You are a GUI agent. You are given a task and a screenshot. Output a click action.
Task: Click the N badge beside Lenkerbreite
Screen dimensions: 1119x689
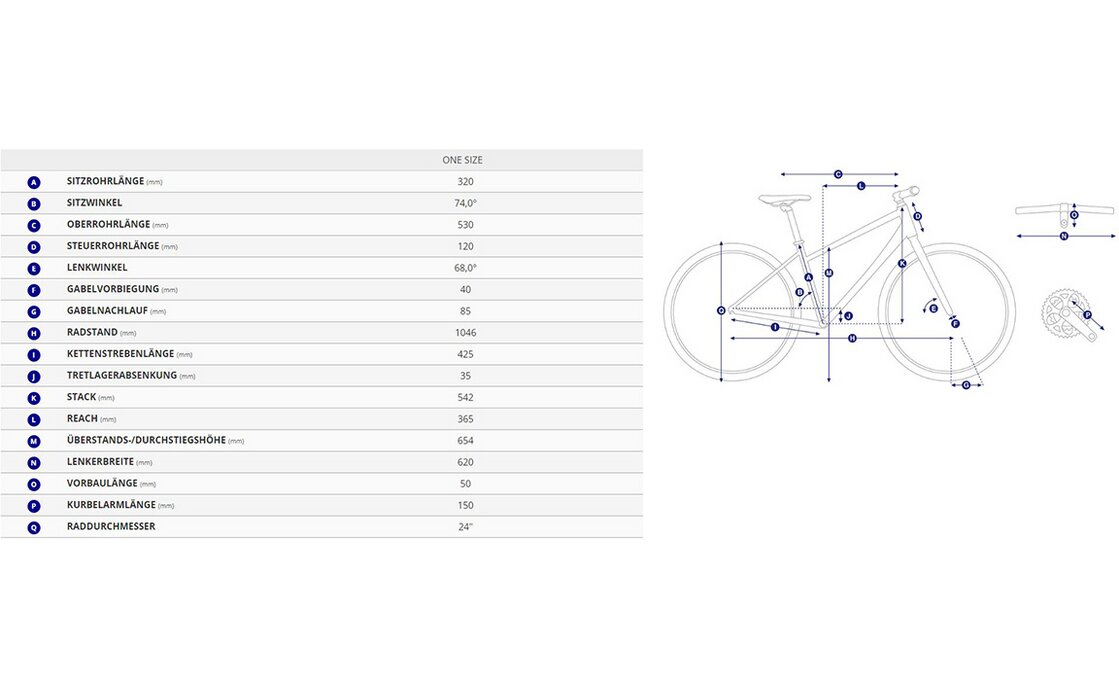33,462
